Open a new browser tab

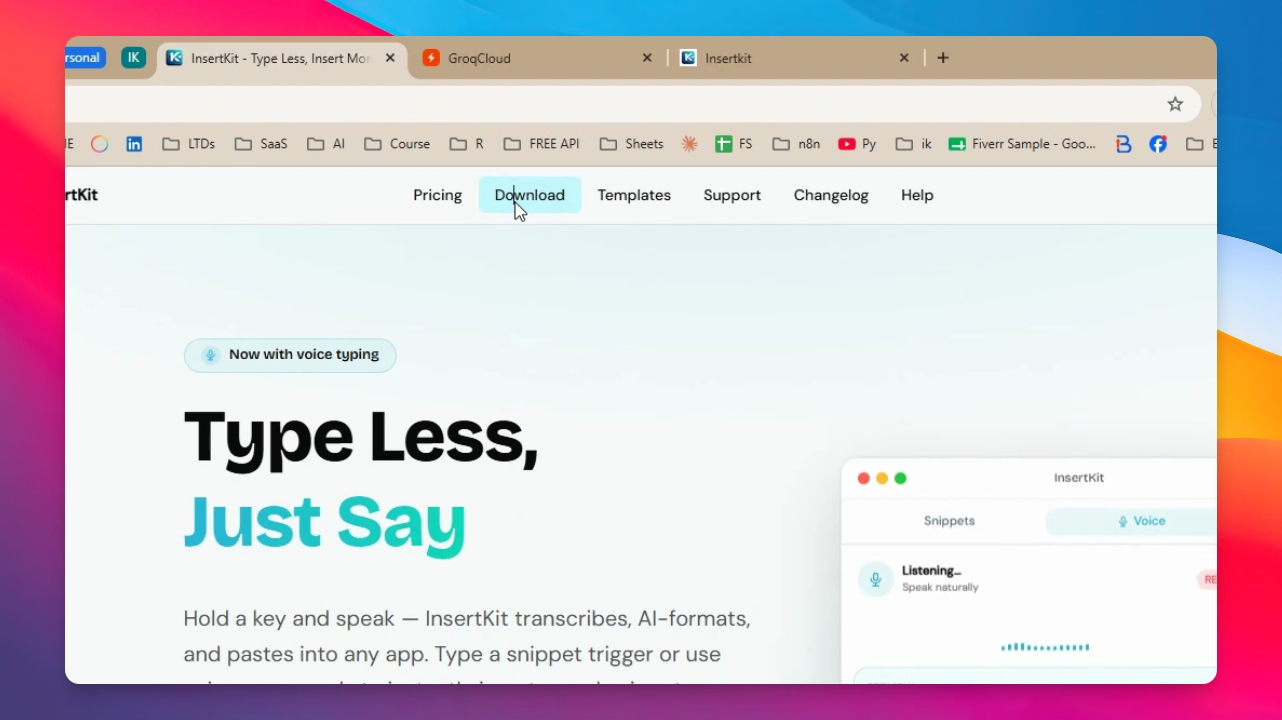942,58
